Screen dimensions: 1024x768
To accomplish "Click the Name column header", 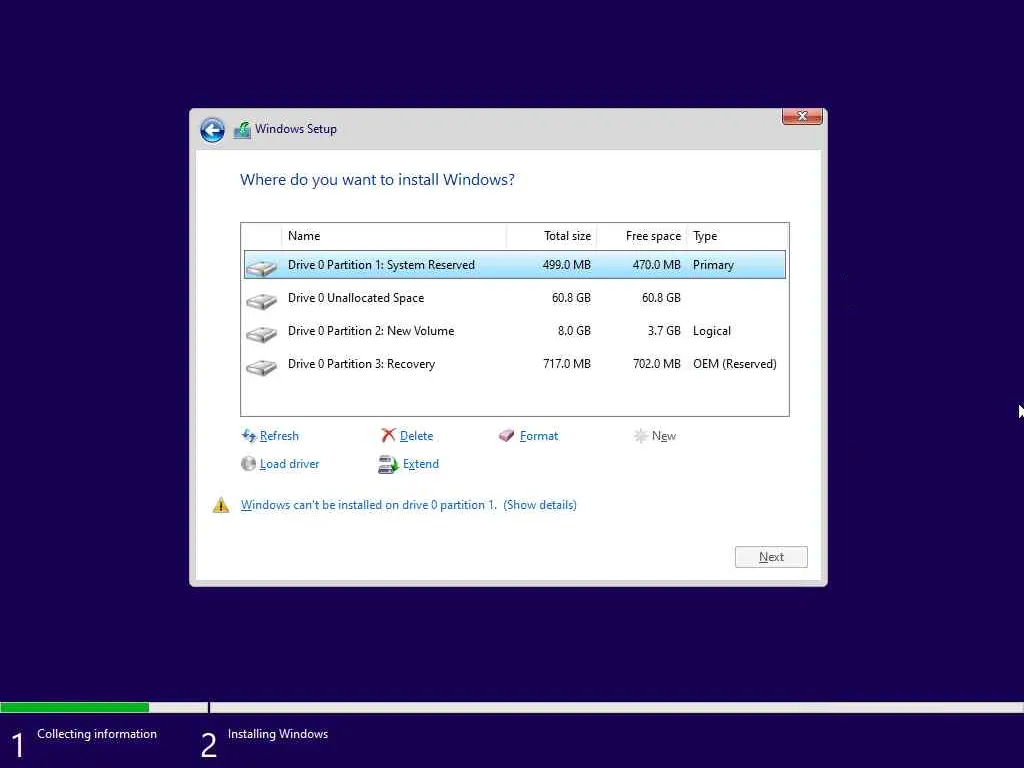I will coord(394,236).
